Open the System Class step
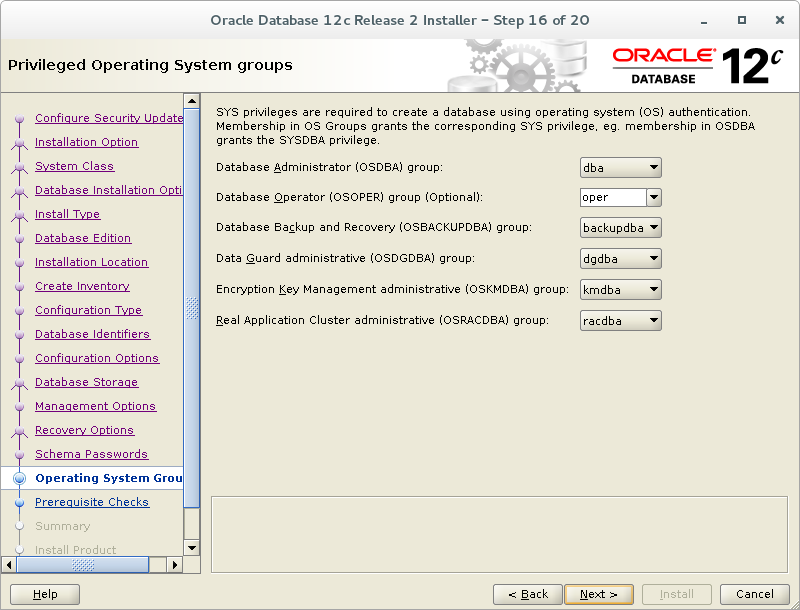The height and width of the screenshot is (610, 800). coord(74,166)
